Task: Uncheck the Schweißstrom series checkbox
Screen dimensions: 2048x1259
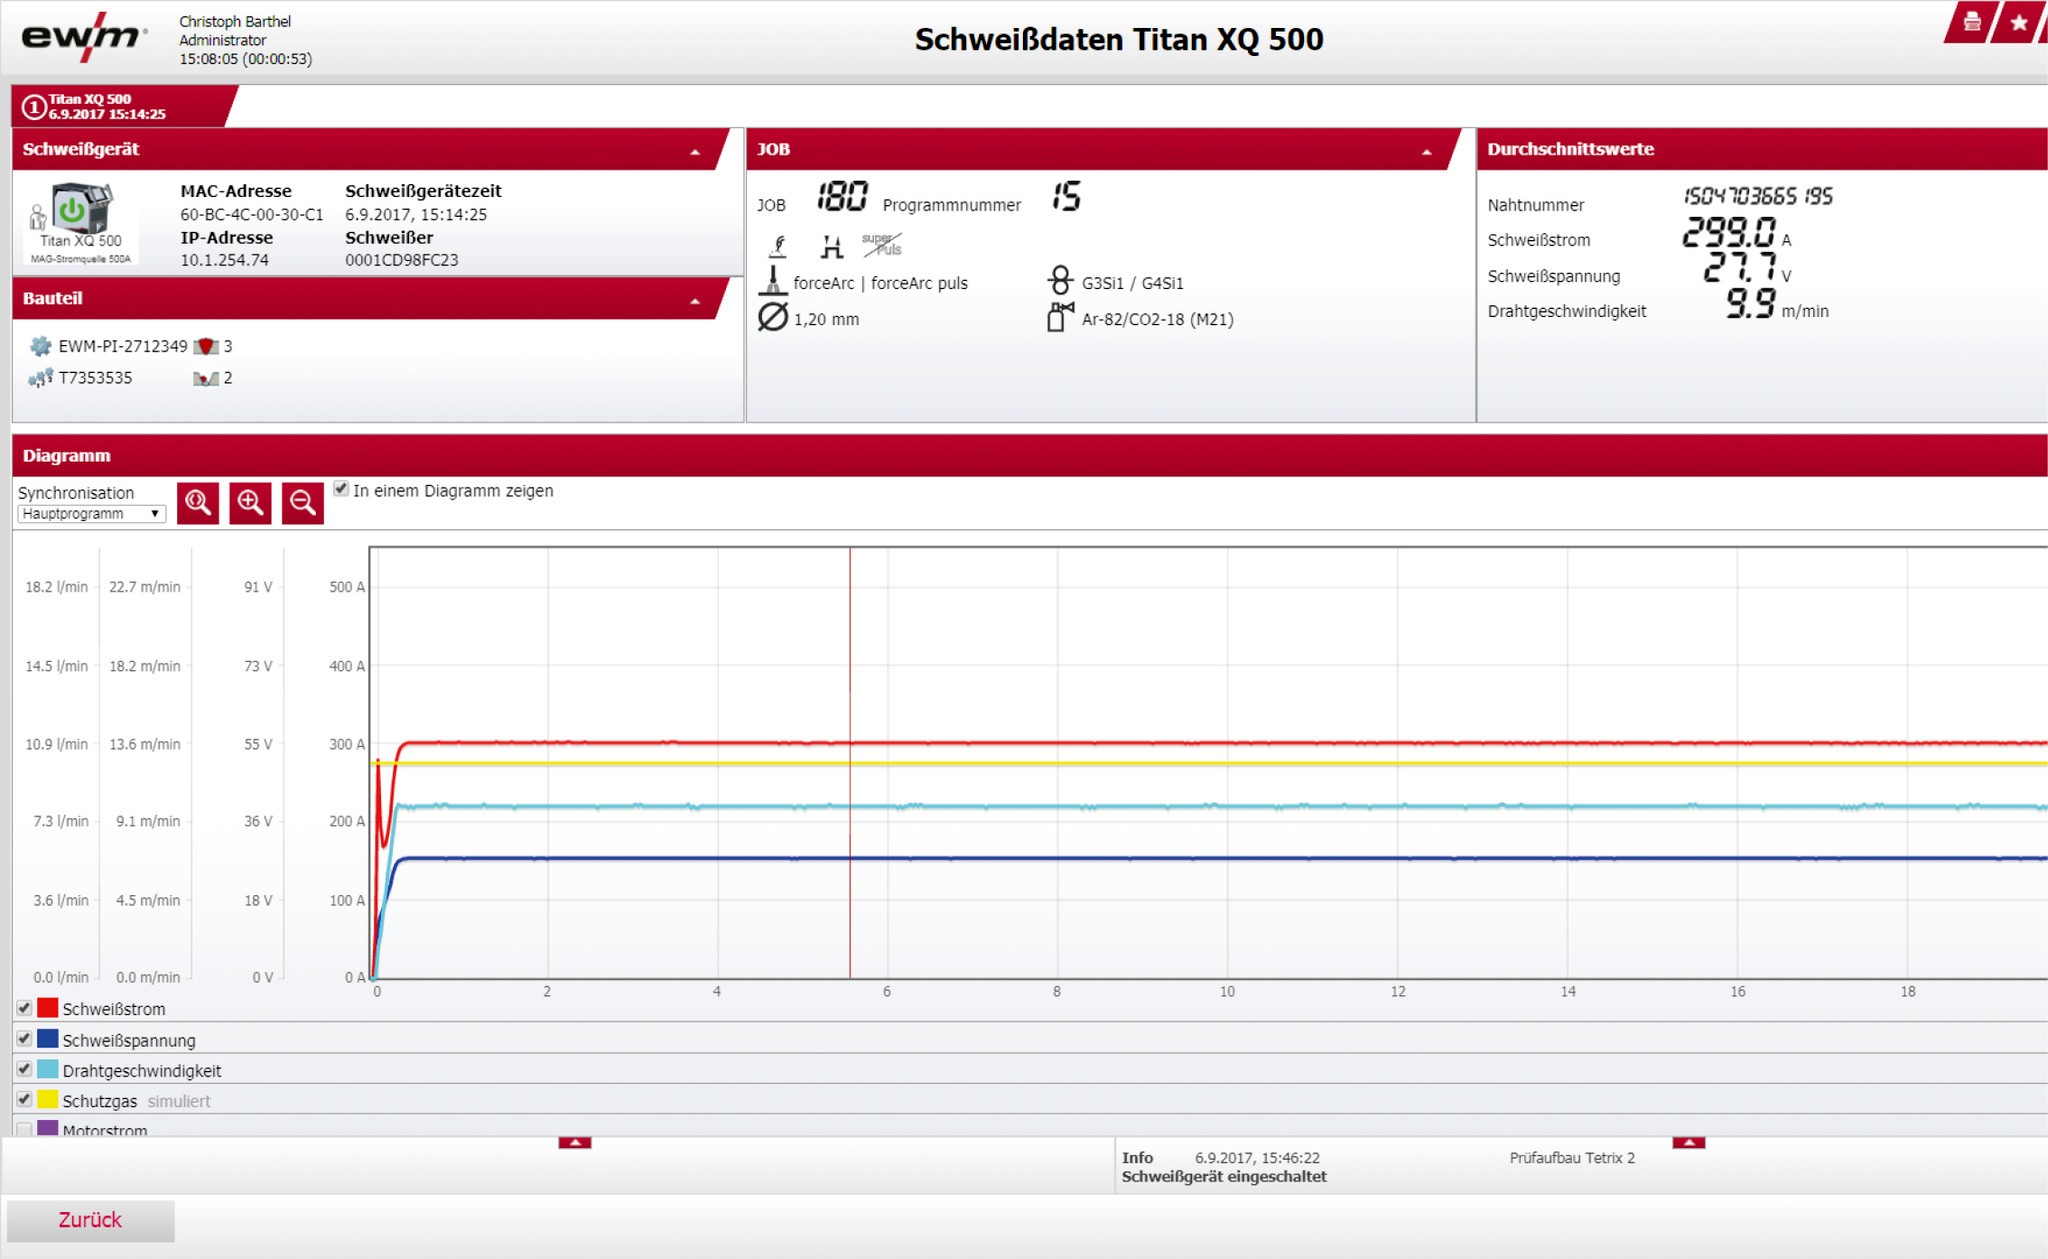Action: [24, 1008]
